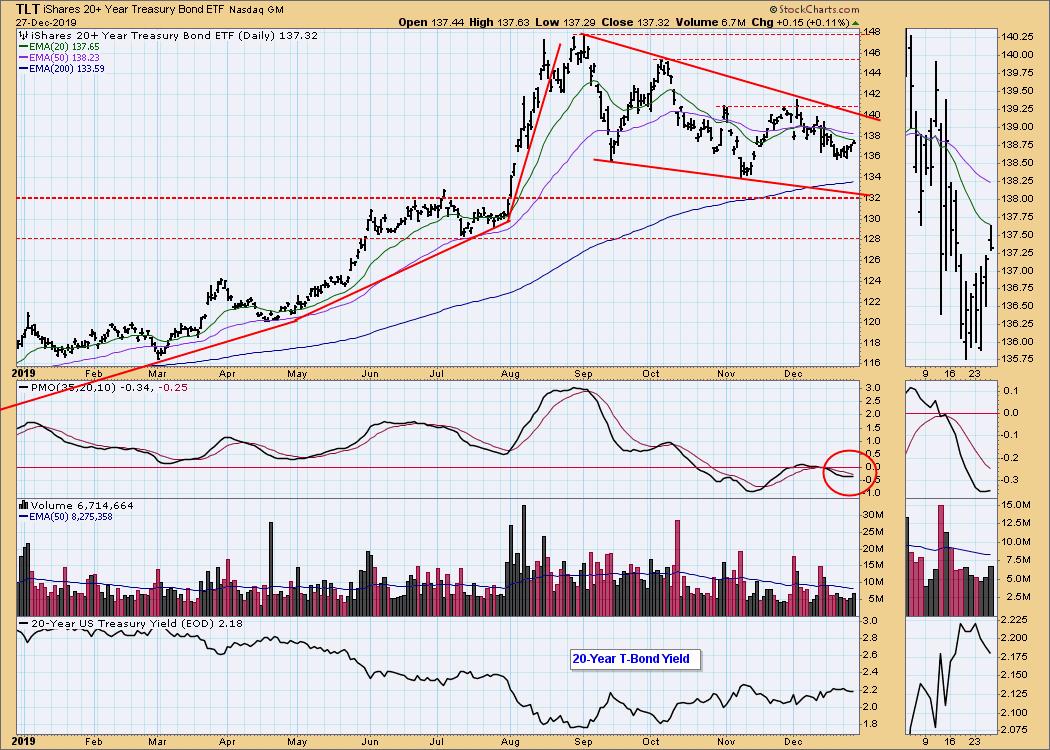Click the bar icon before the Volume 6,714,664 legend

(23, 506)
